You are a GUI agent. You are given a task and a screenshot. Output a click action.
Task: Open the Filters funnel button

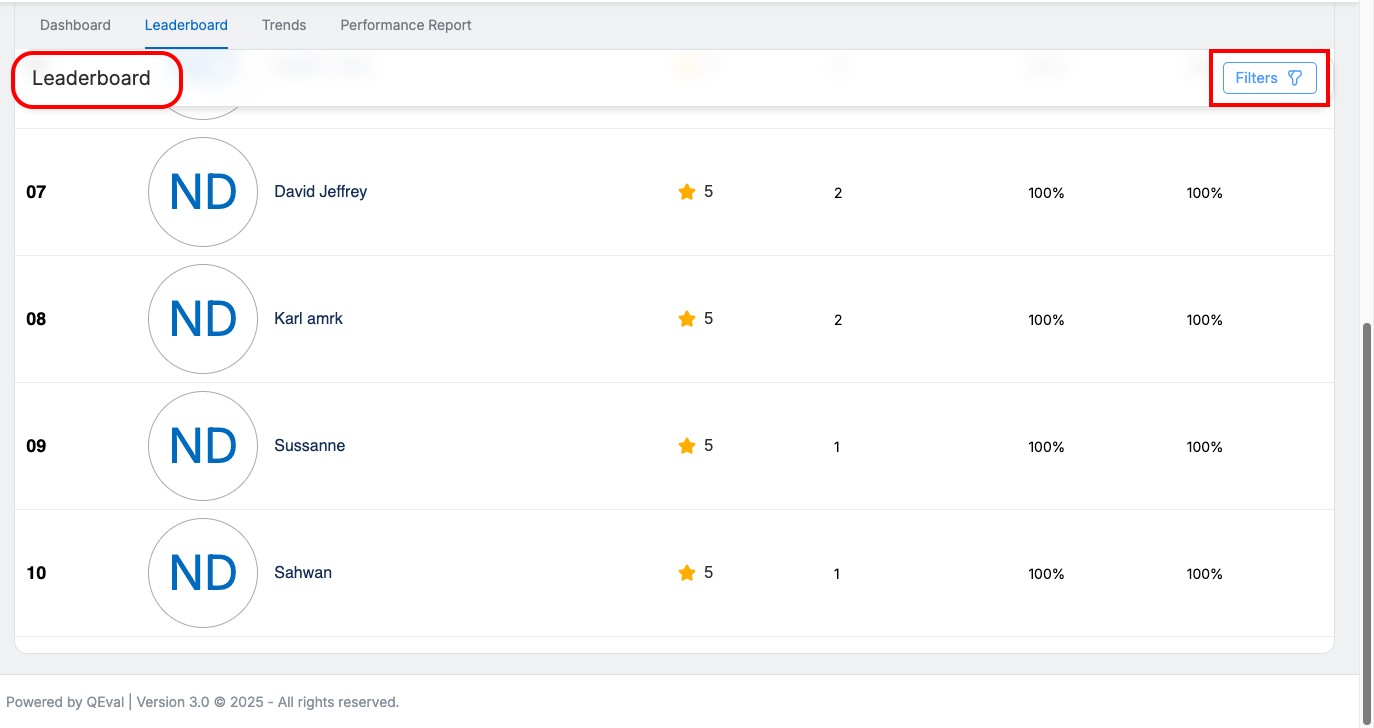click(1269, 78)
